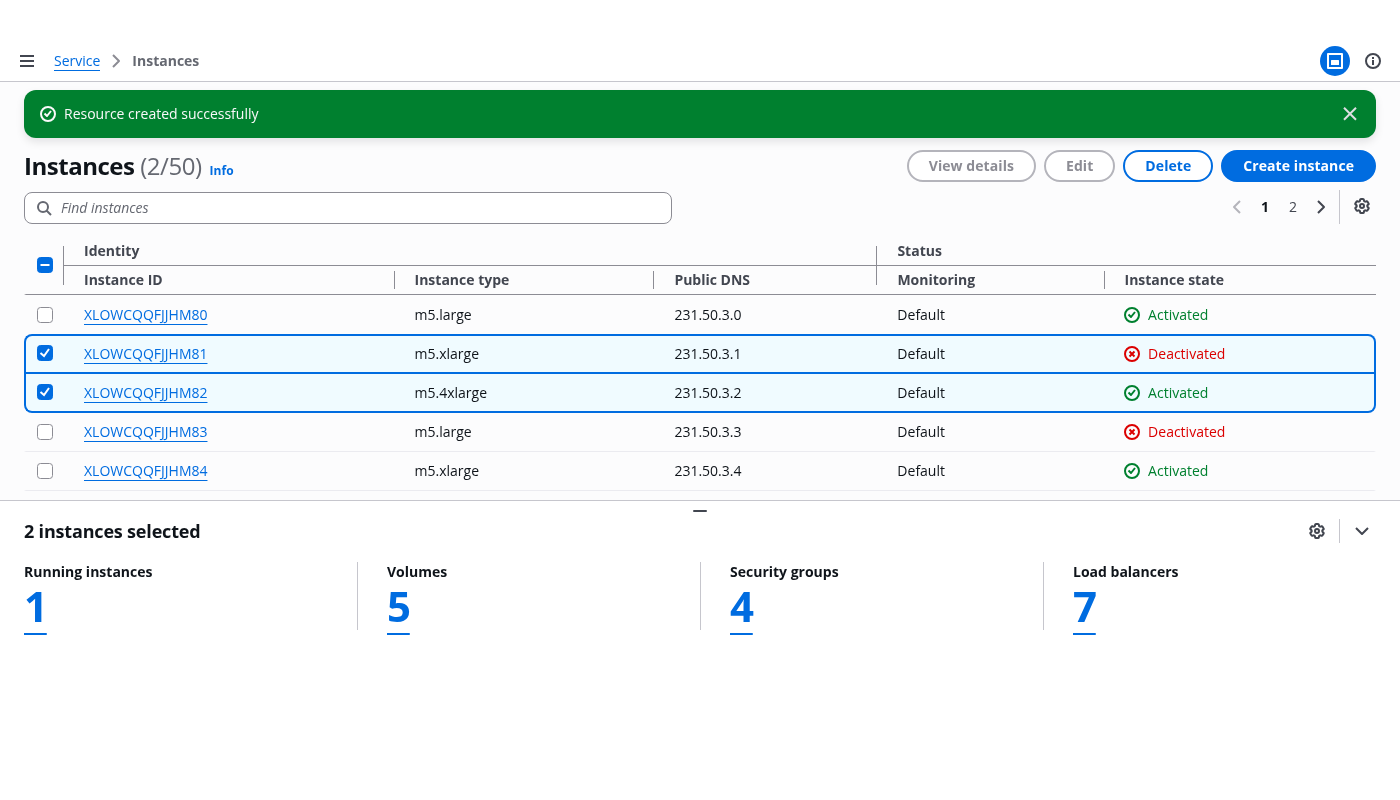Open instance XLOWCQQFJJHM81 link
The width and height of the screenshot is (1400, 800).
click(146, 354)
